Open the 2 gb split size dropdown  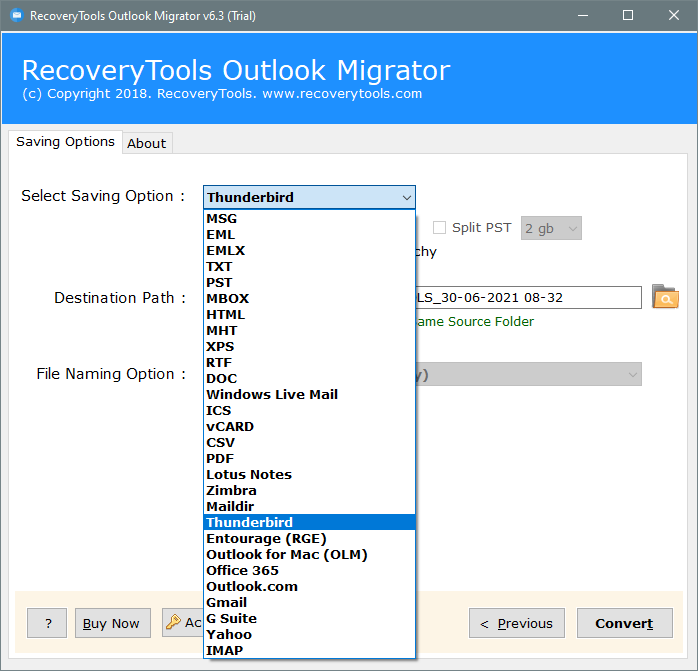[551, 228]
